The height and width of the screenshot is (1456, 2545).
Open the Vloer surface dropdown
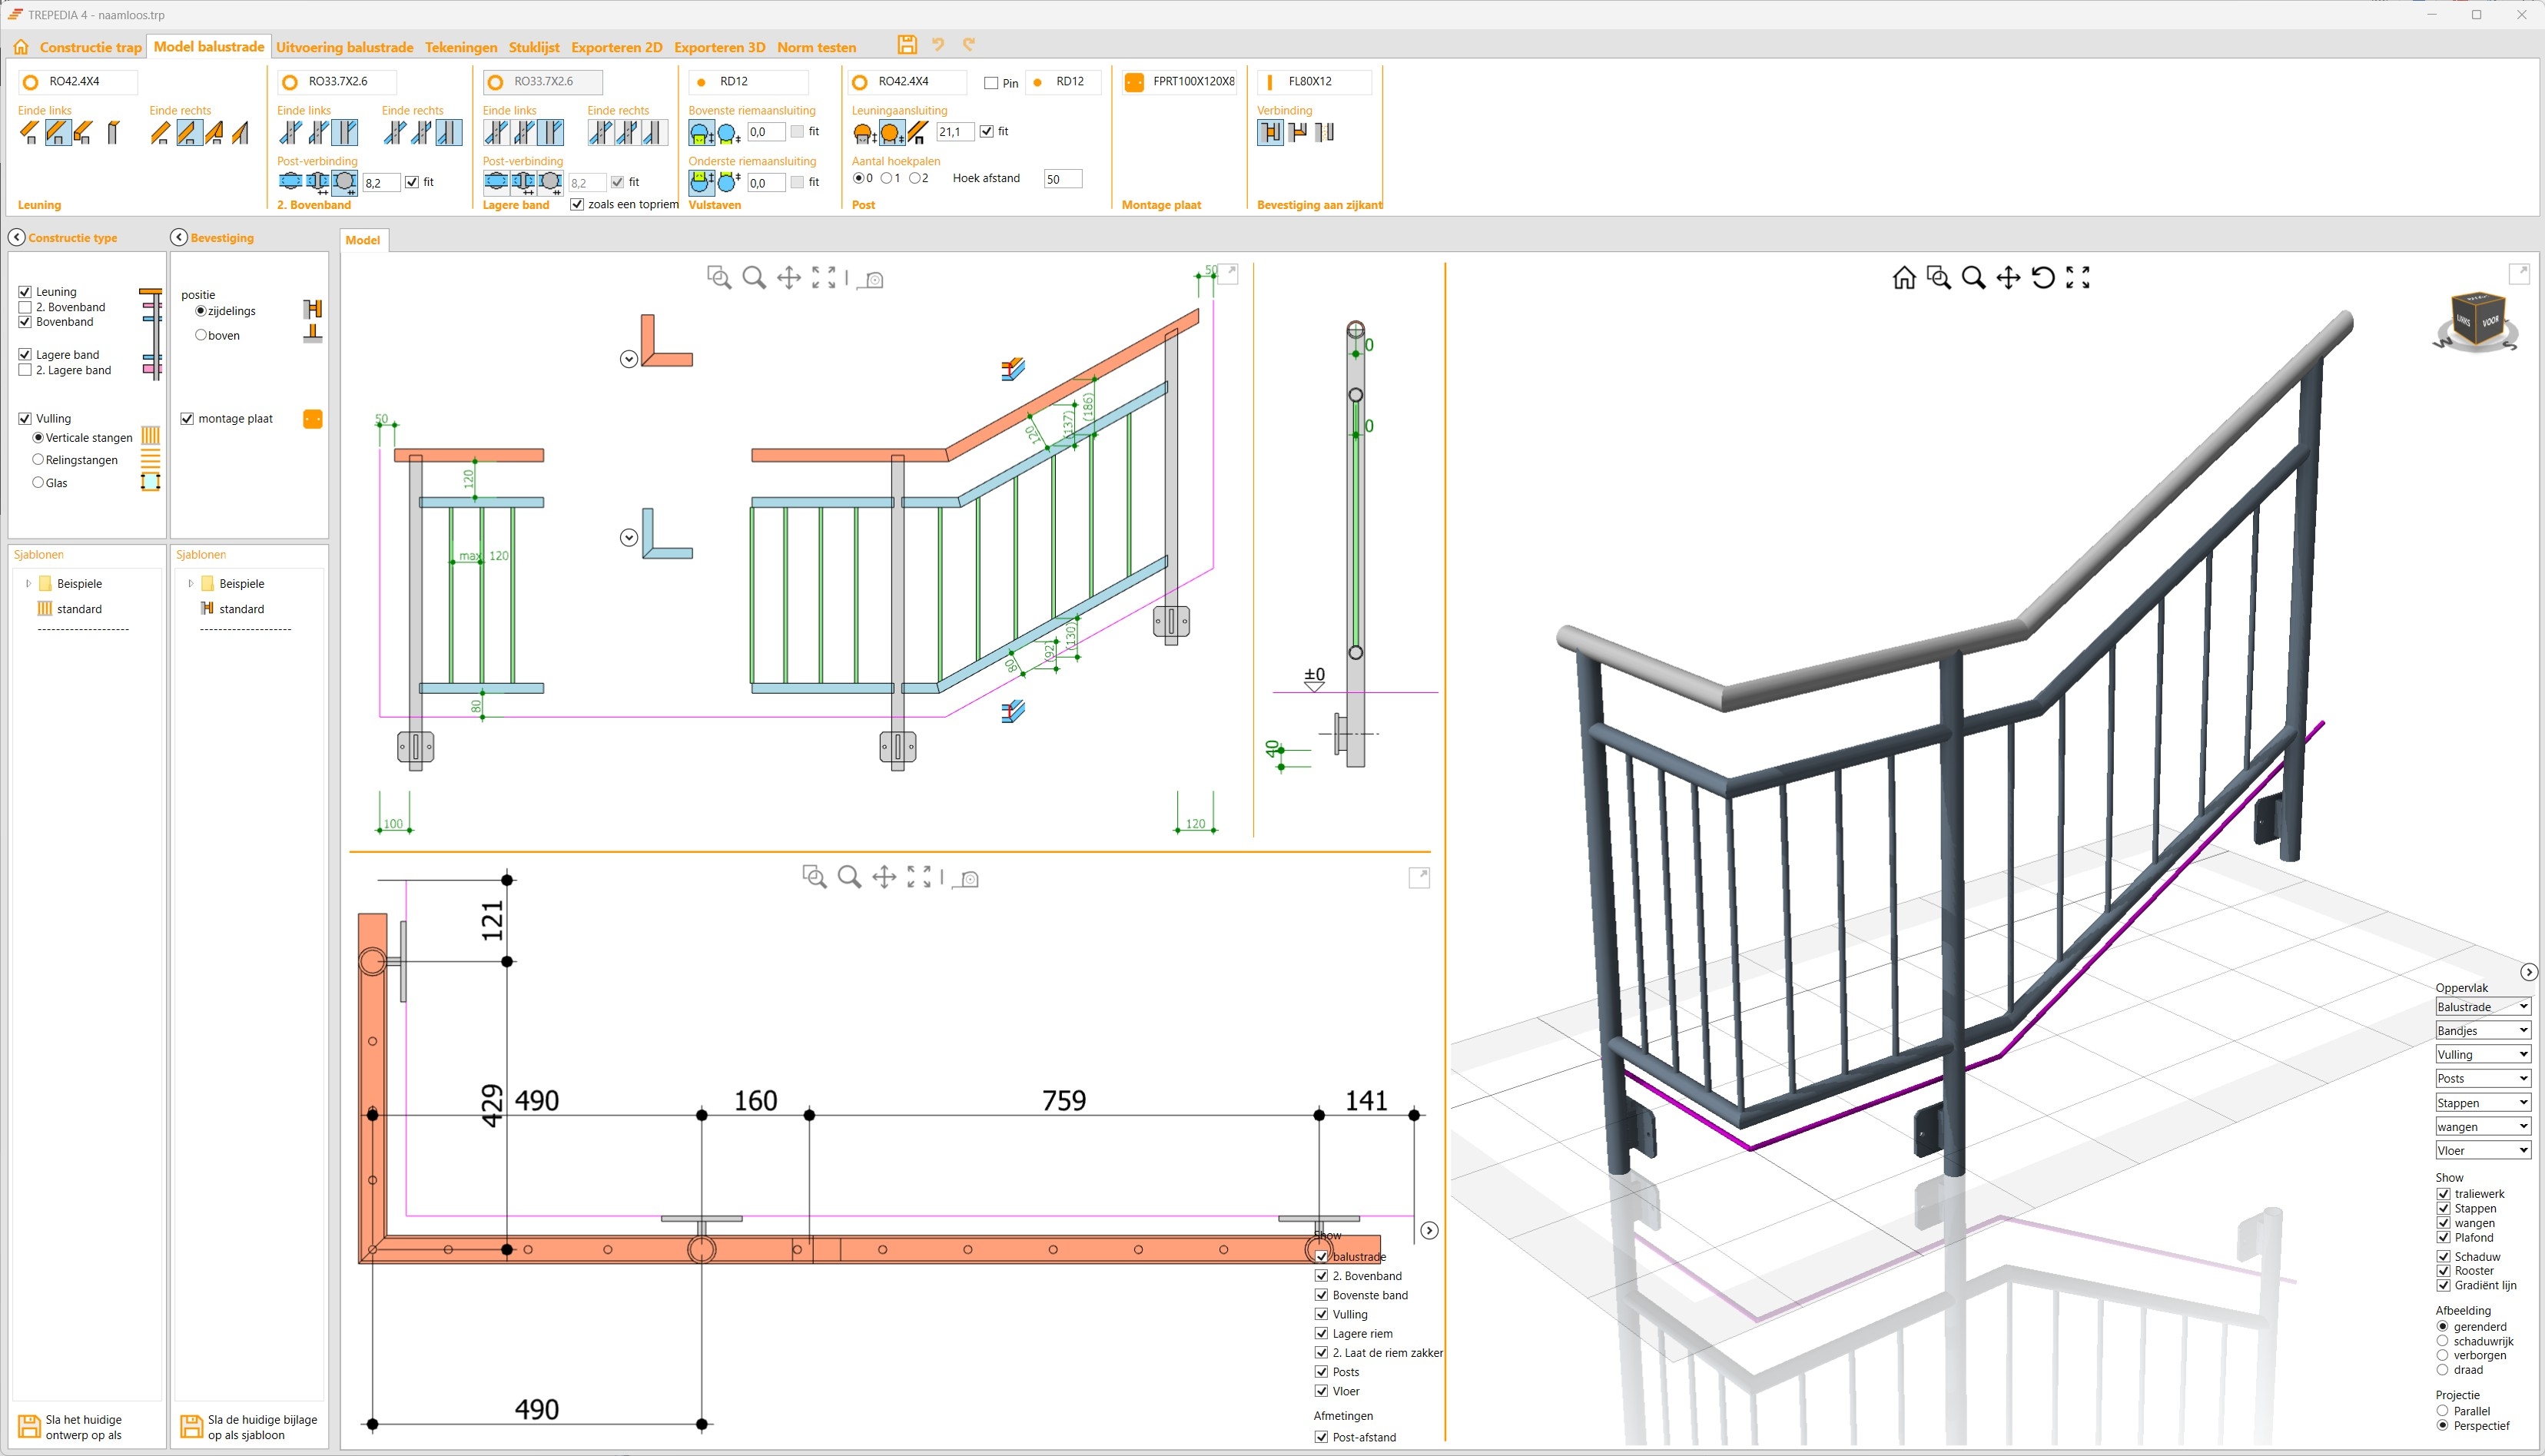pos(2482,1151)
